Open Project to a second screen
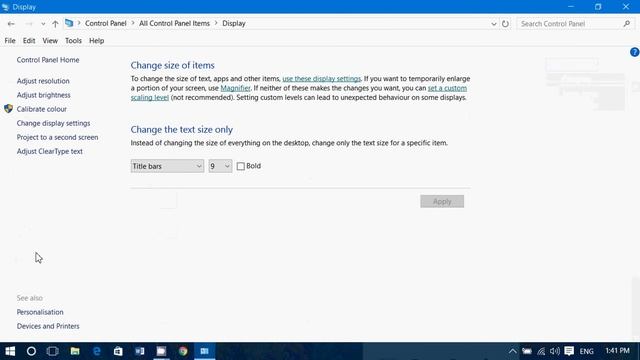The width and height of the screenshot is (640, 360). 58,137
